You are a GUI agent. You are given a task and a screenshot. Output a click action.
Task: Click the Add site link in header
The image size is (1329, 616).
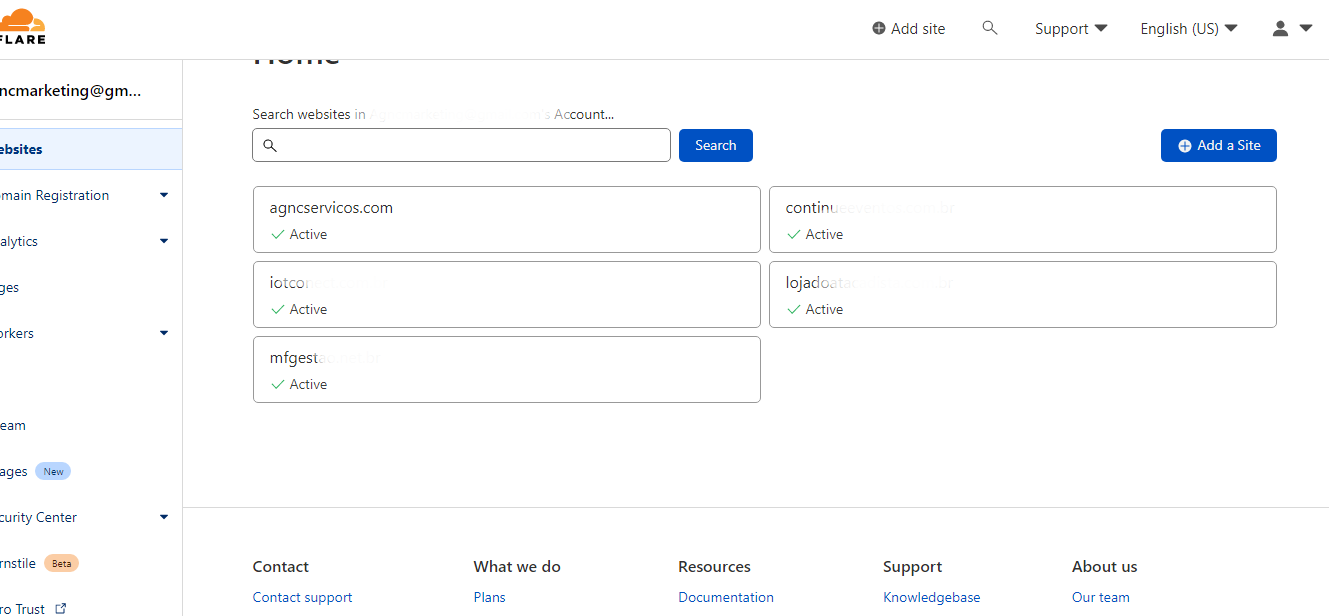tap(908, 29)
